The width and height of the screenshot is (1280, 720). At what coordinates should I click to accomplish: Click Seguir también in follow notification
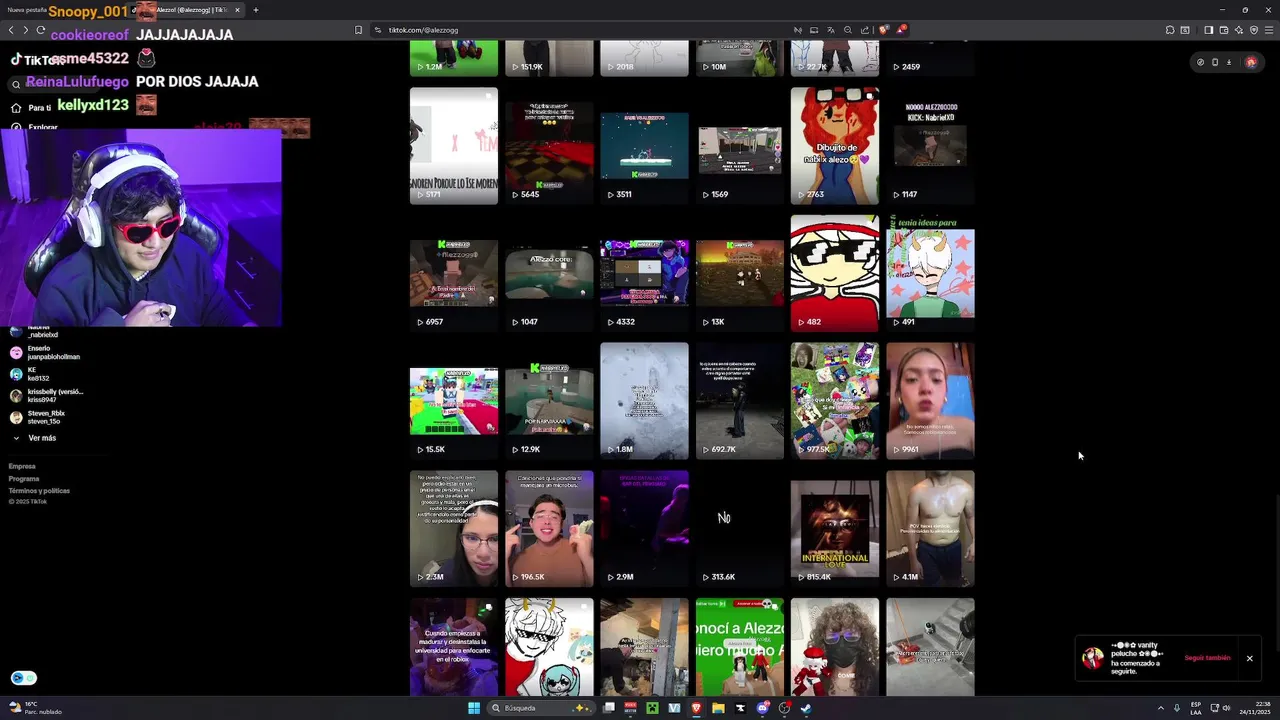(1207, 658)
